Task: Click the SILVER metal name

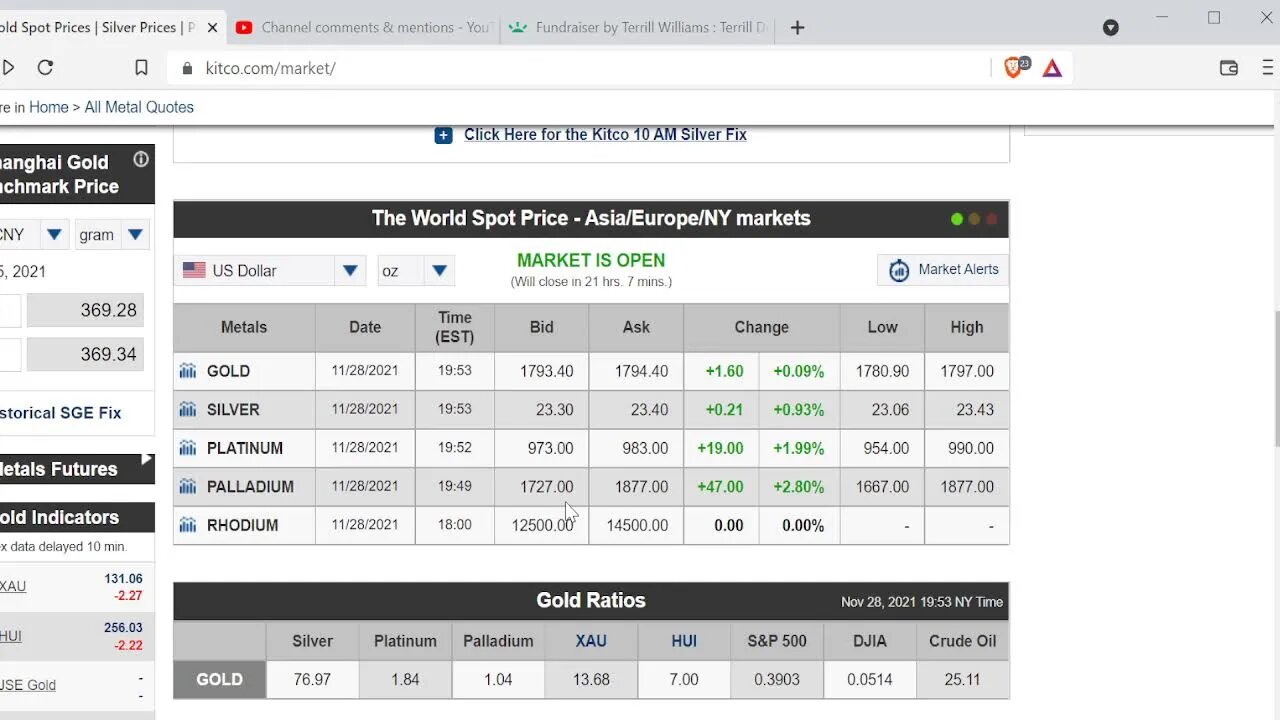Action: tap(233, 409)
